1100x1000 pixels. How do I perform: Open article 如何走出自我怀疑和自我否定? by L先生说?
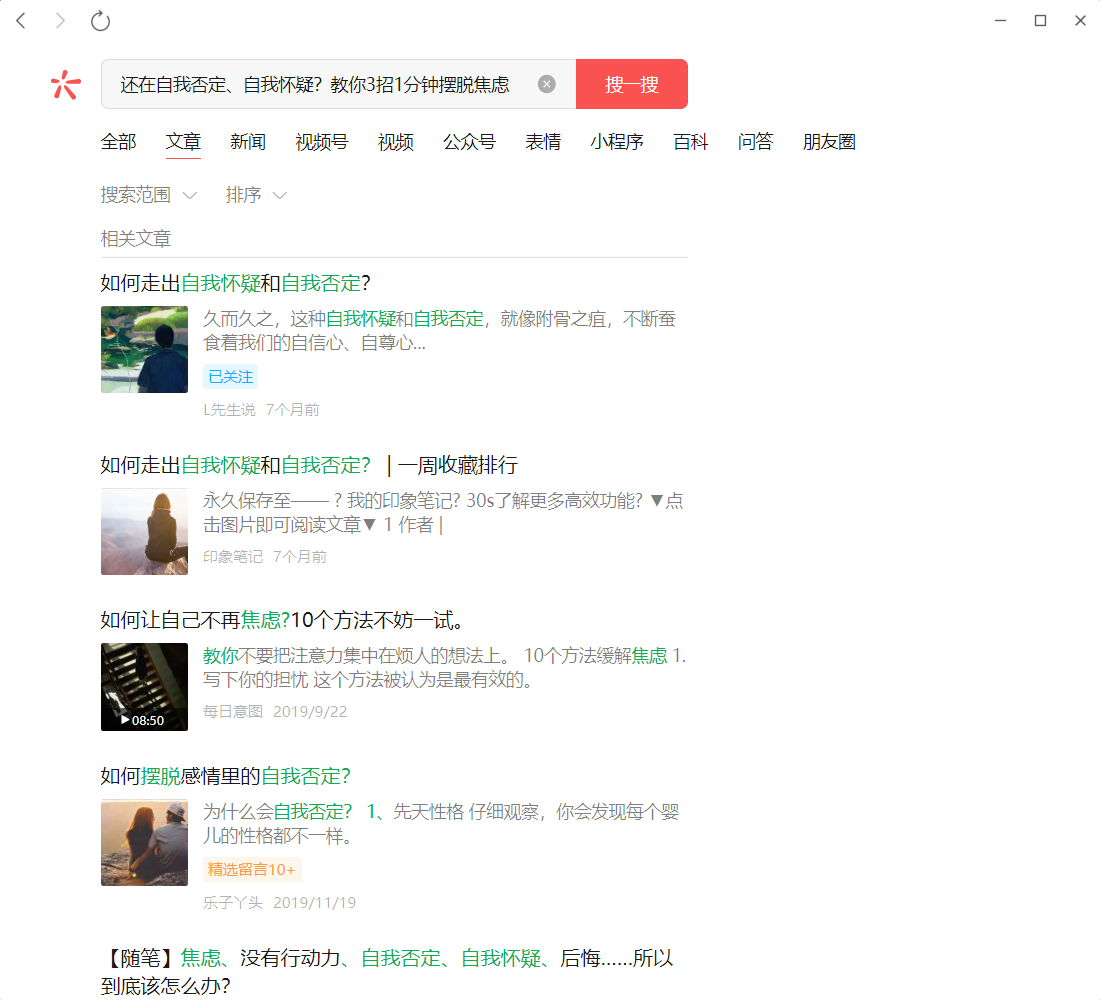(235, 284)
